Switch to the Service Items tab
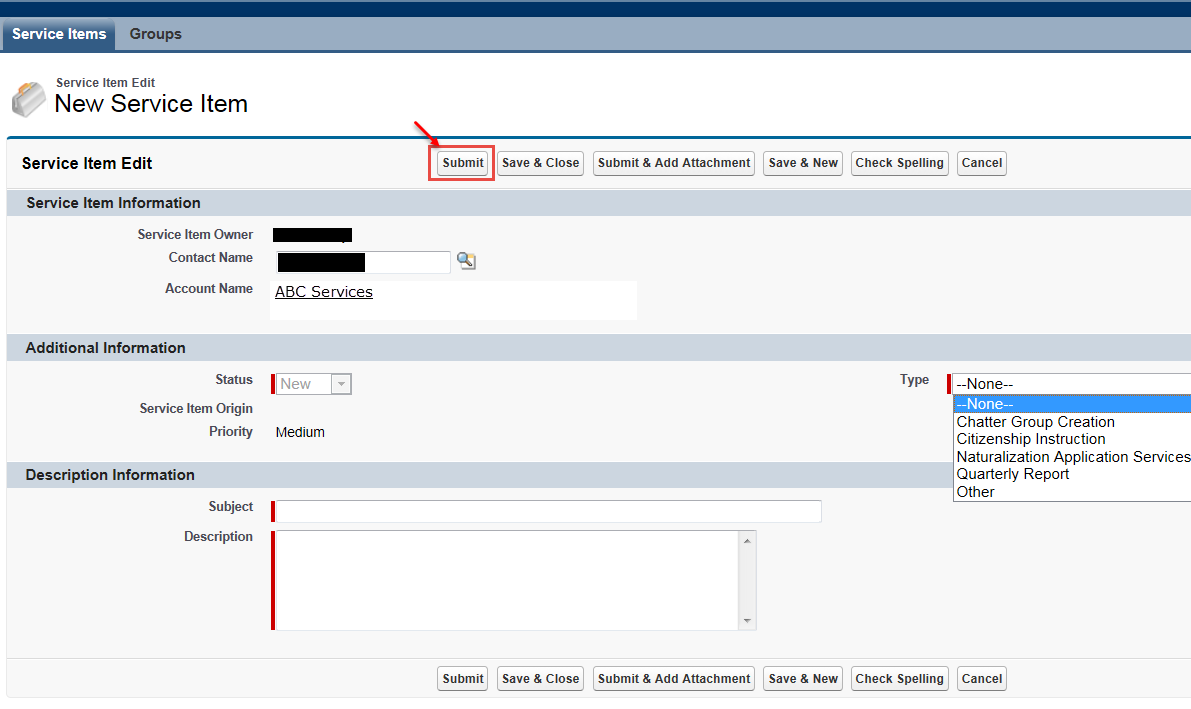This screenshot has width=1191, height=709. [58, 34]
